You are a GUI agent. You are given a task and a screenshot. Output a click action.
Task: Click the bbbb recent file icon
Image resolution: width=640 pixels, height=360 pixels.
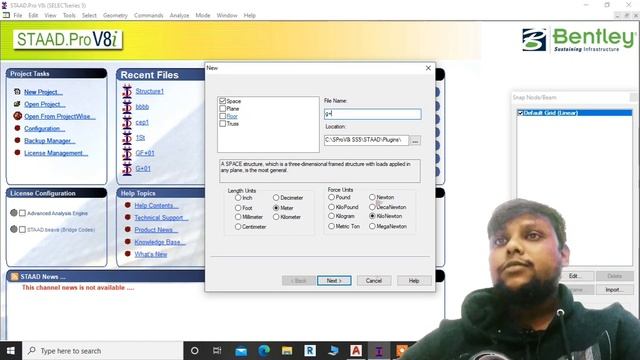click(x=127, y=107)
